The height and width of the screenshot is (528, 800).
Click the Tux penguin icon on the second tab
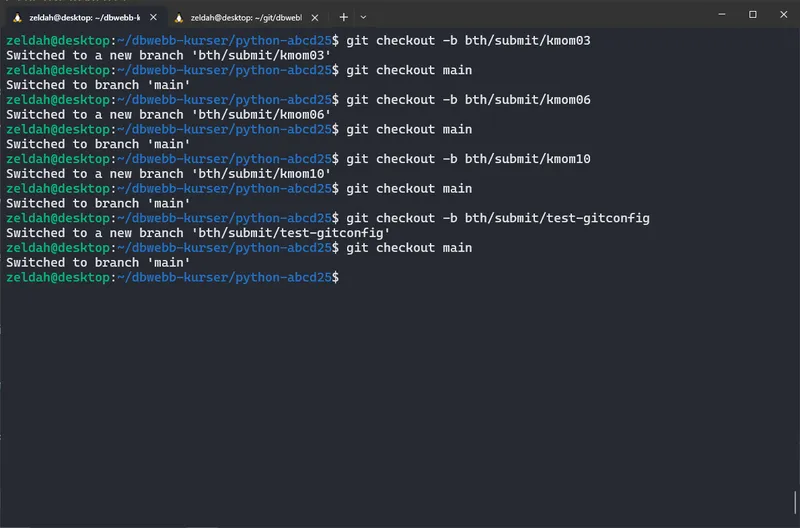click(x=179, y=16)
